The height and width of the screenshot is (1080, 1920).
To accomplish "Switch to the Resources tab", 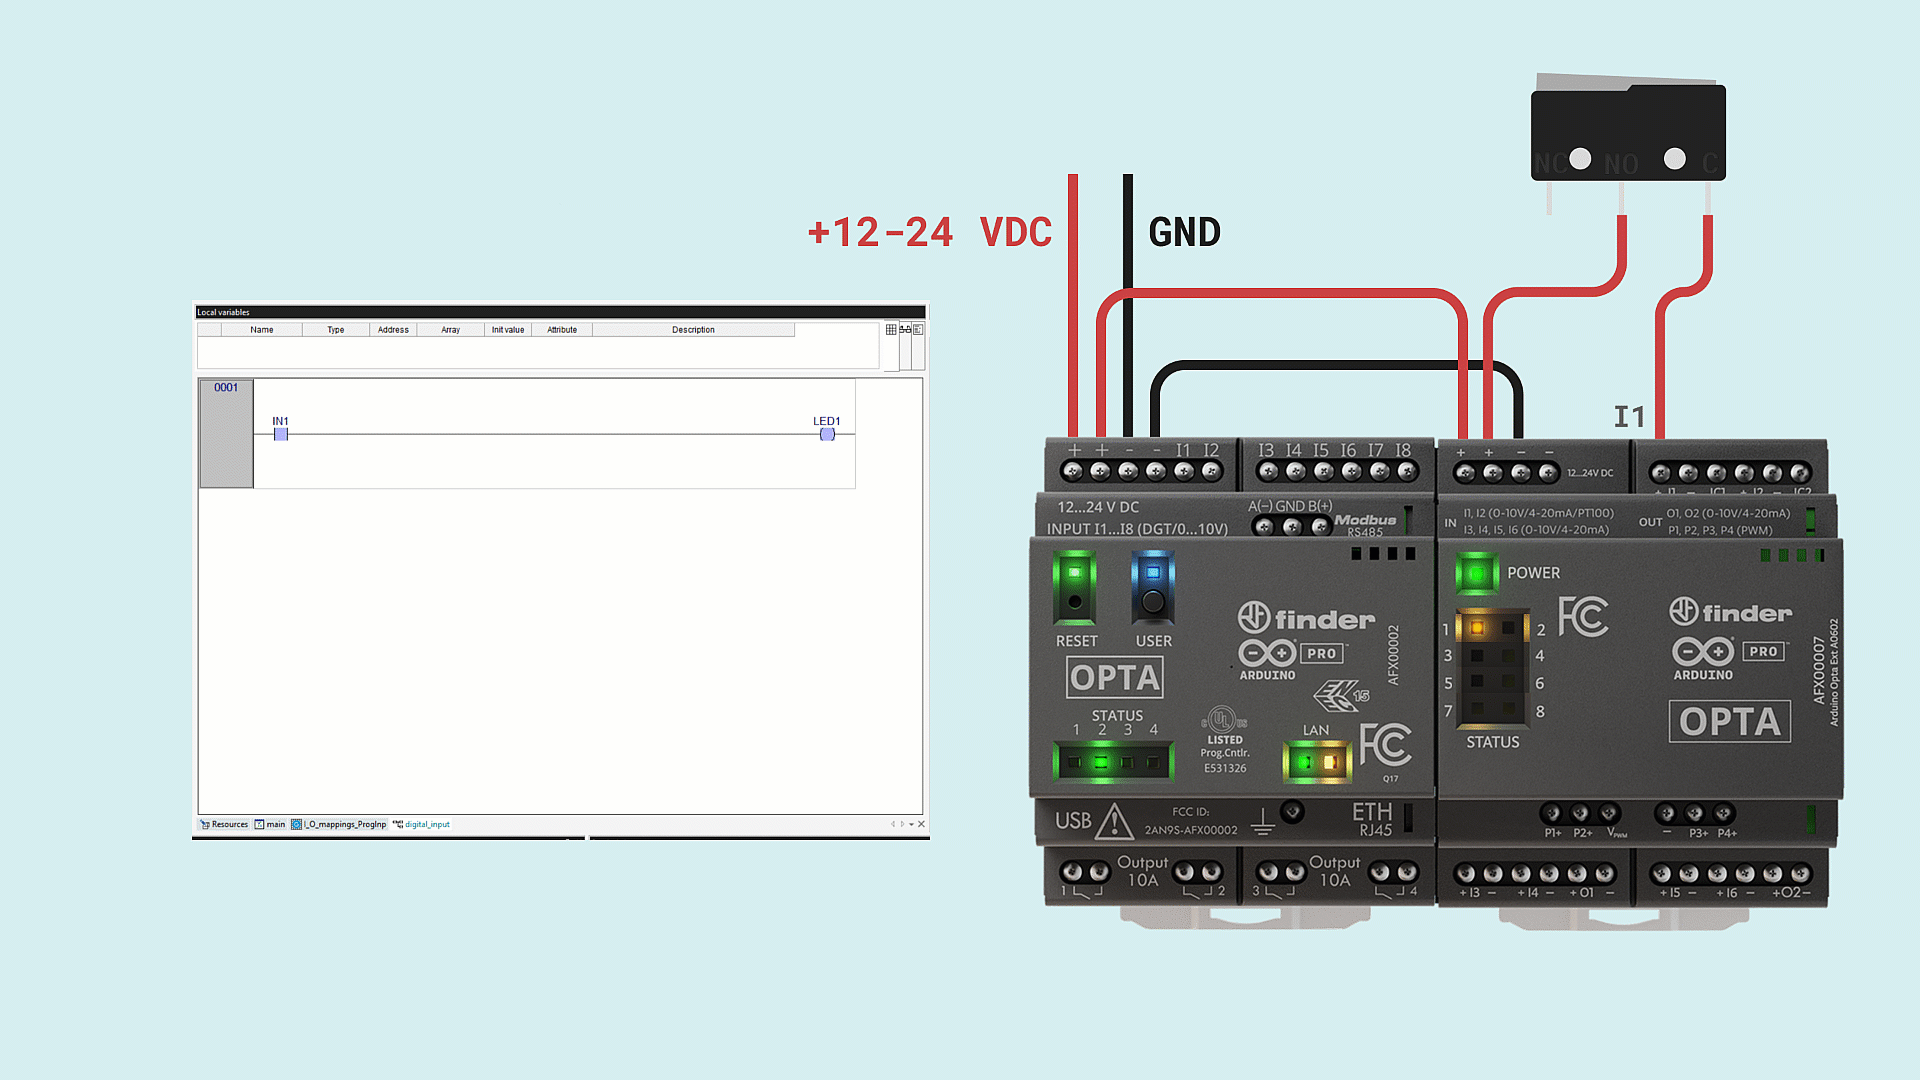I will pyautogui.click(x=225, y=825).
